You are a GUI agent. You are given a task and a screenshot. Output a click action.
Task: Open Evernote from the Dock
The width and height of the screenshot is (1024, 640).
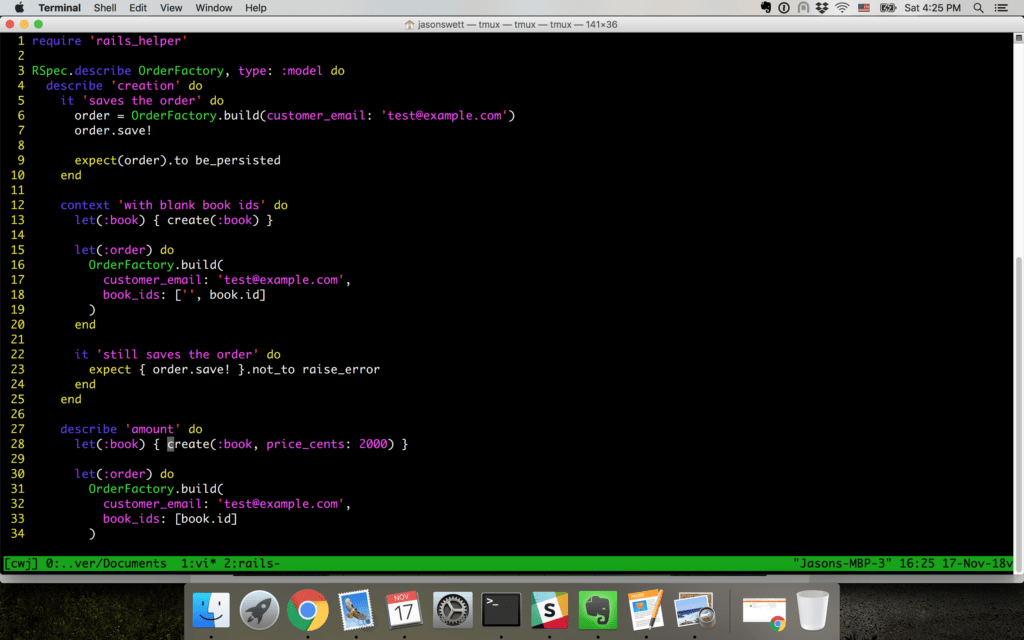click(x=598, y=608)
